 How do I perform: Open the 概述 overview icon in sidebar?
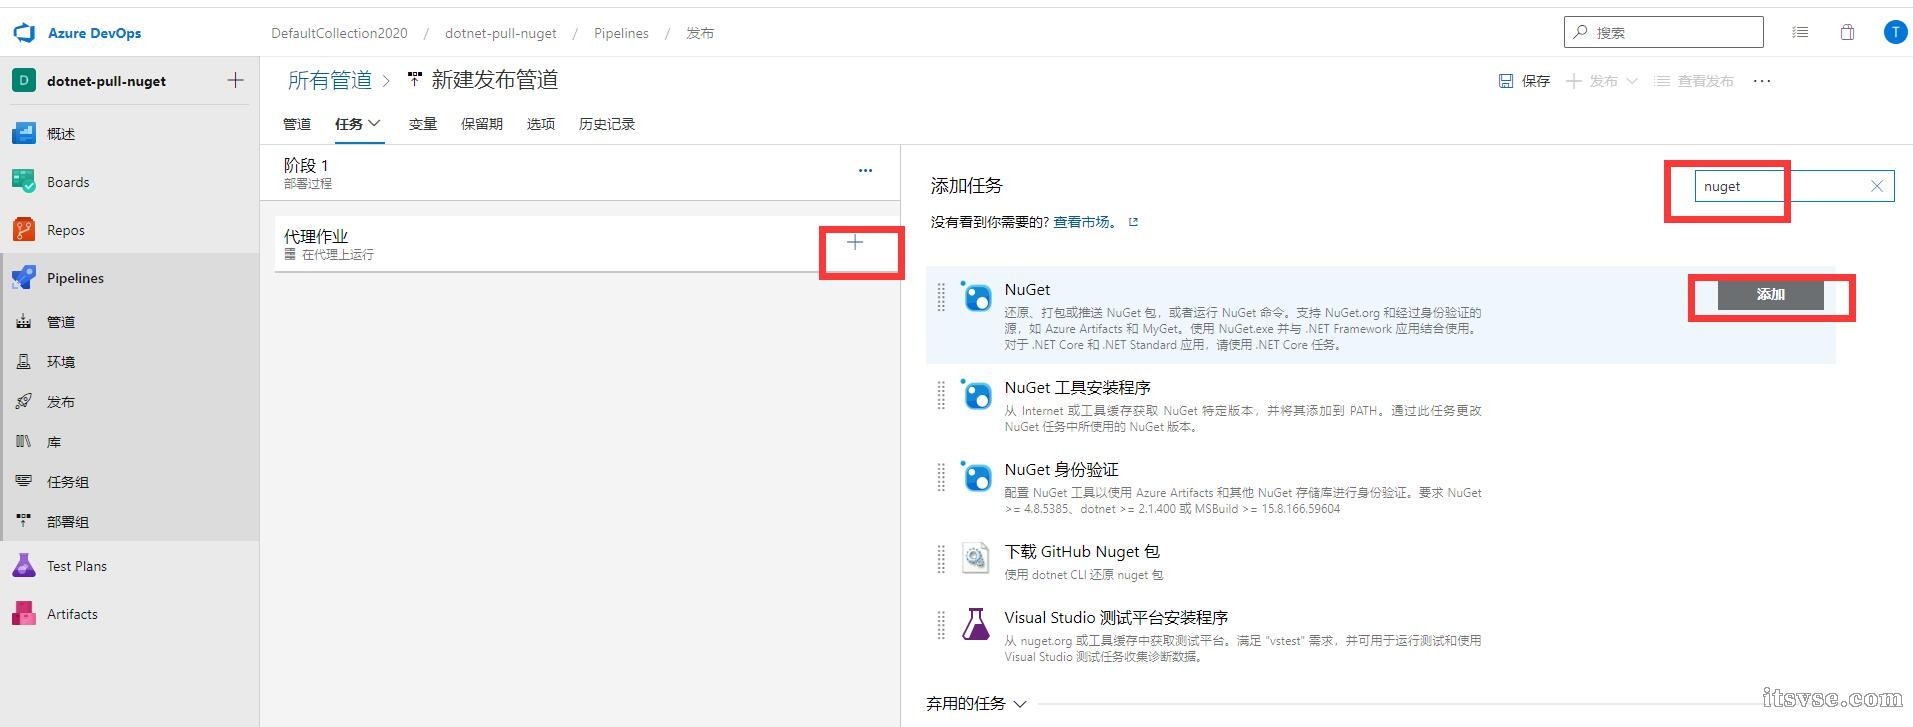coord(24,133)
